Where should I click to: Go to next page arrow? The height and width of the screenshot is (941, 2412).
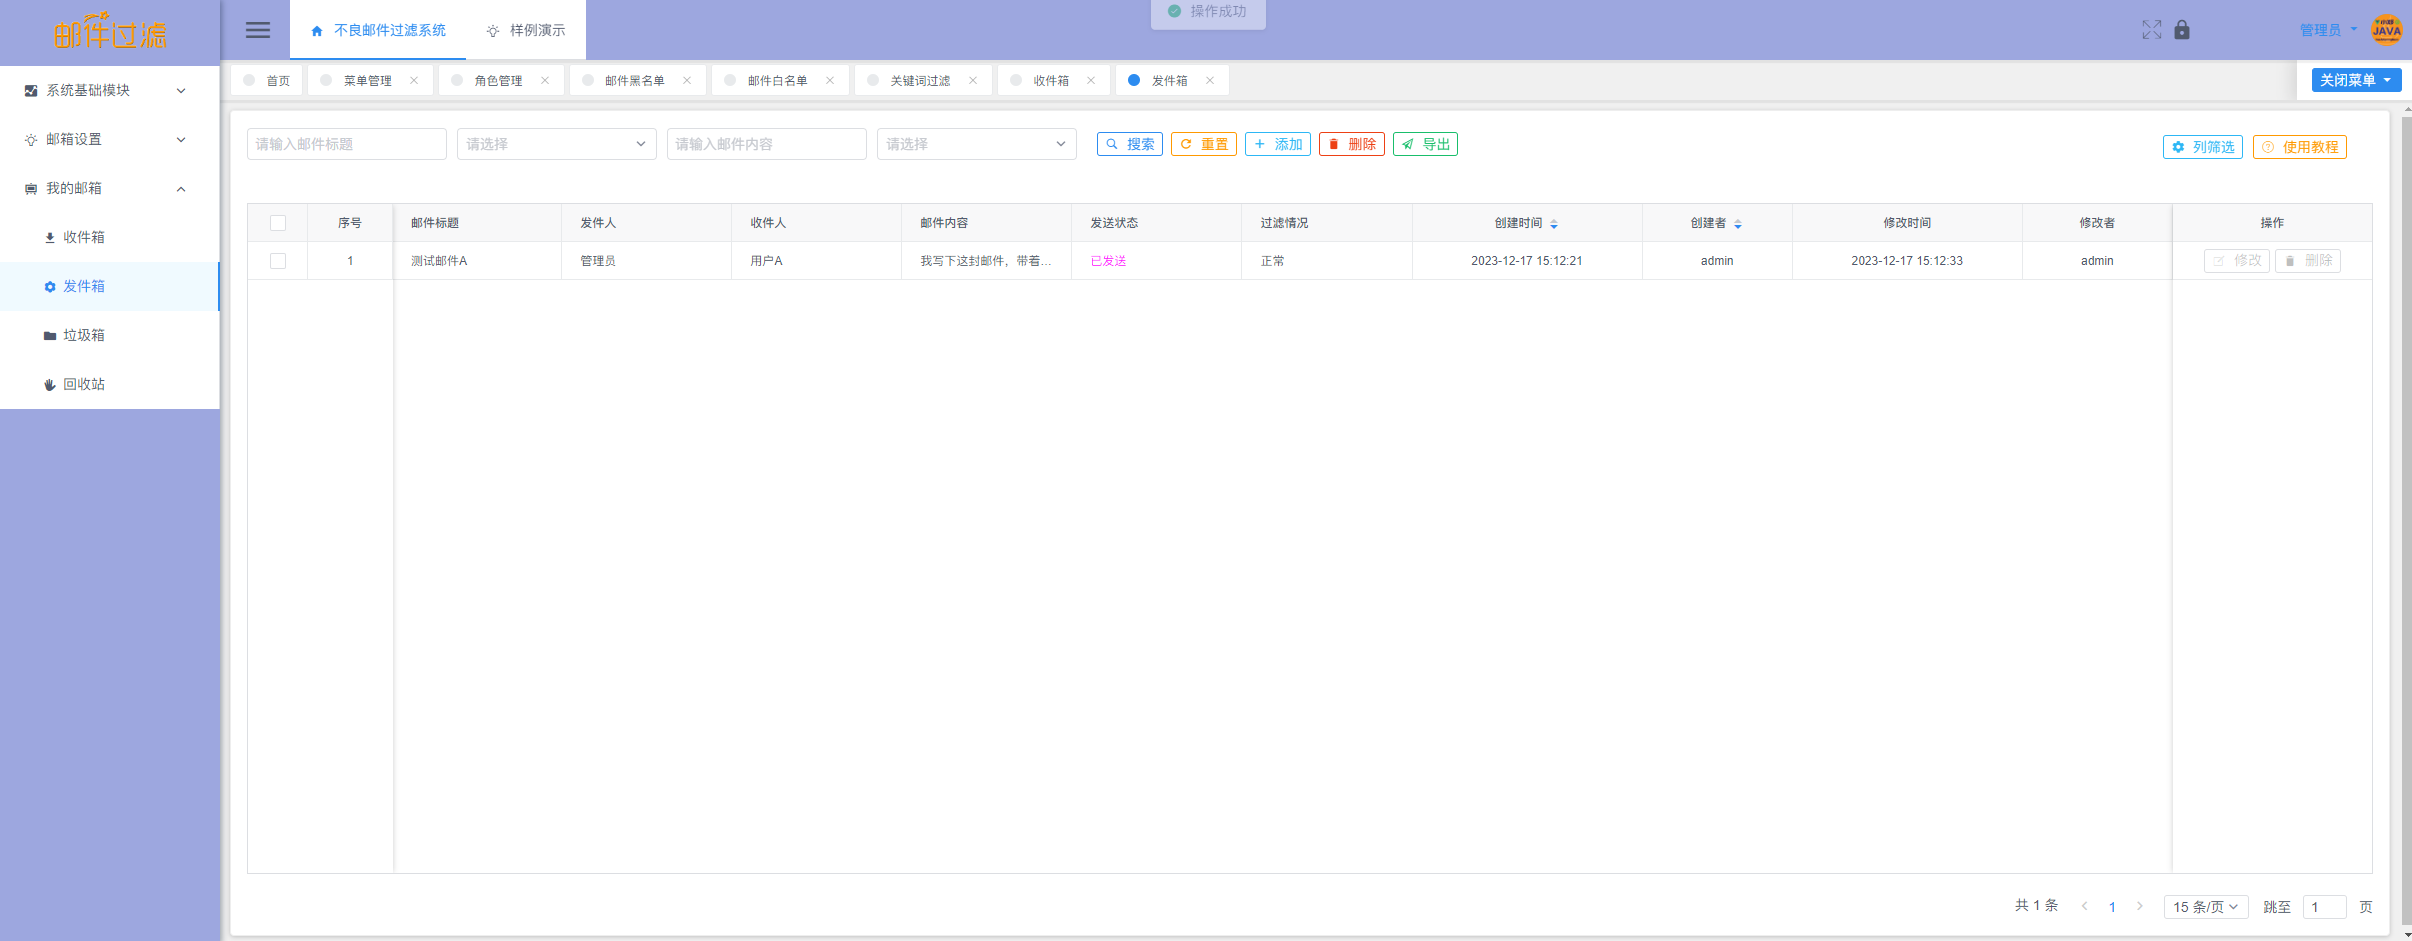pos(2140,906)
